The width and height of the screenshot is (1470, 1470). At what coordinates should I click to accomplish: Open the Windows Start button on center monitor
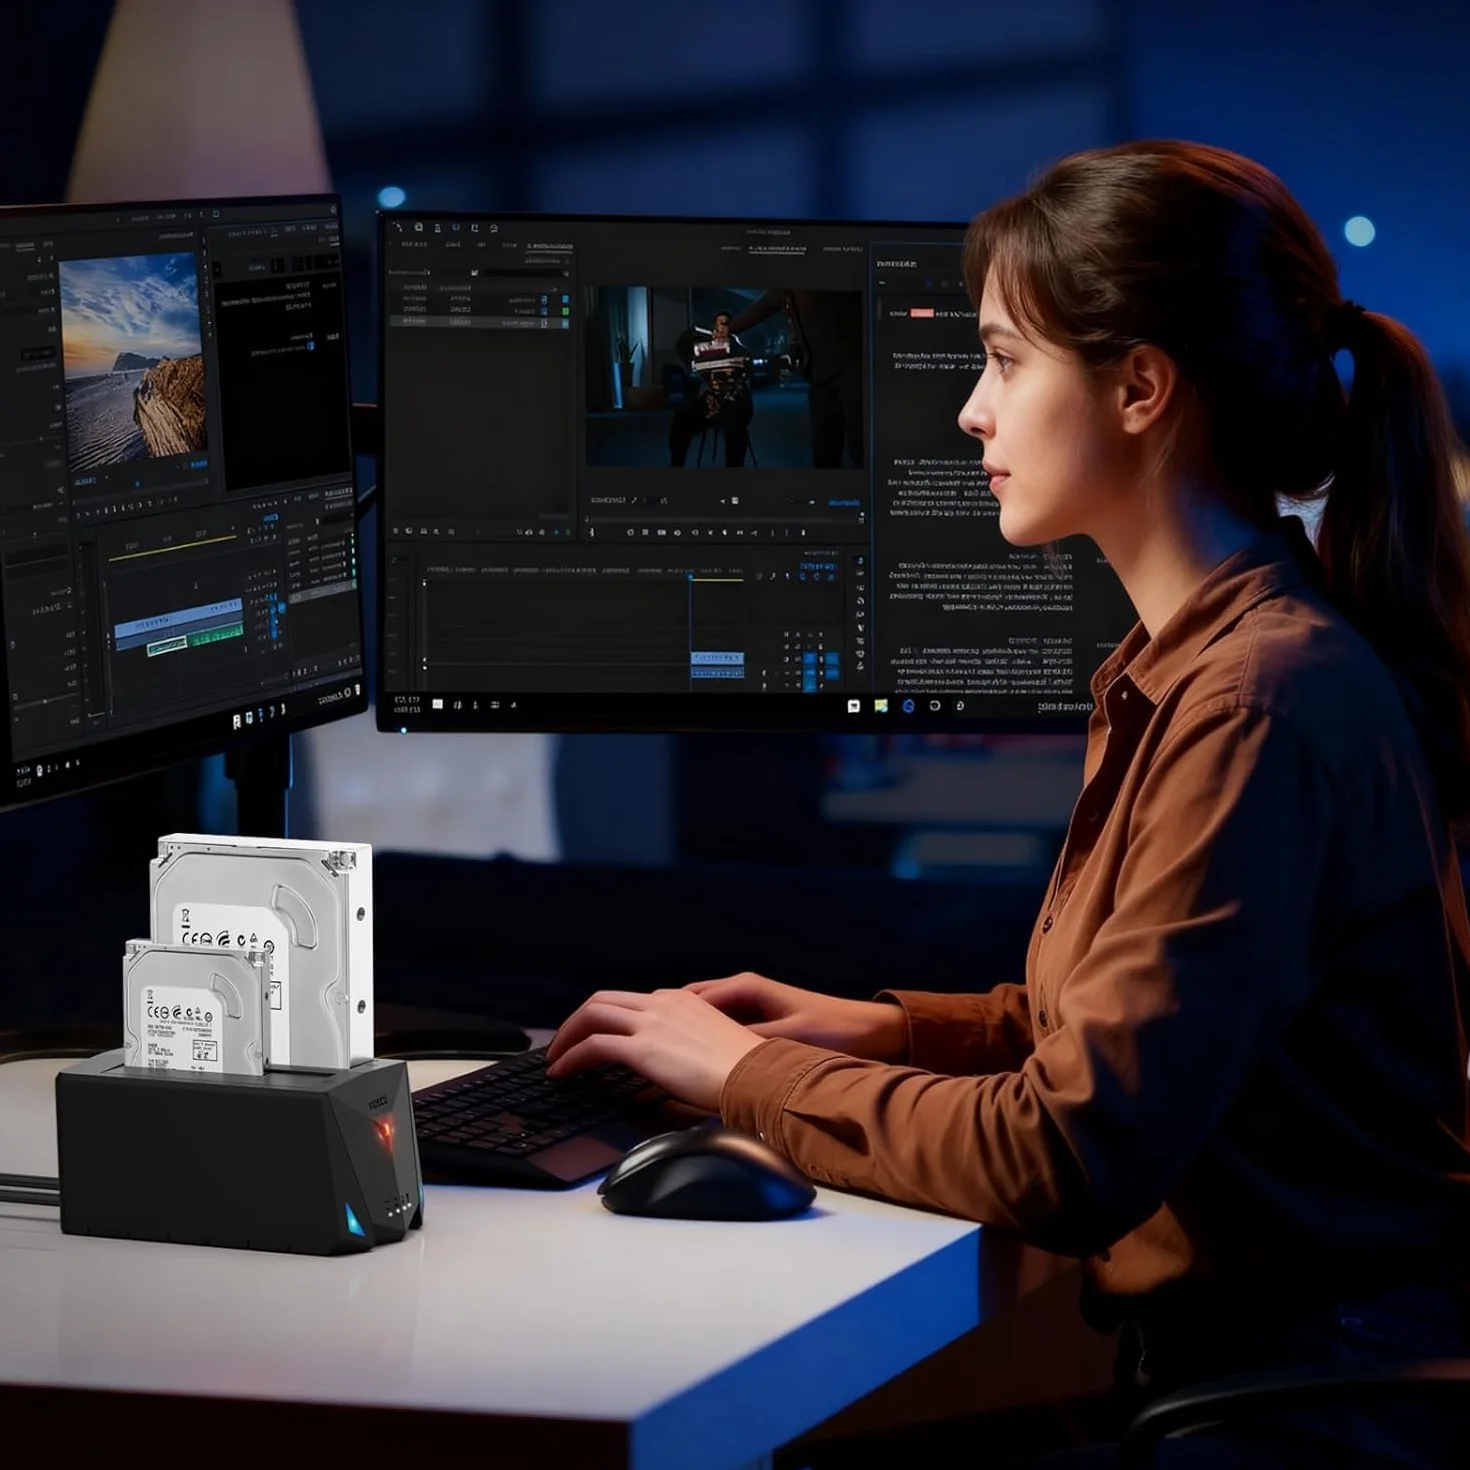click(x=437, y=704)
